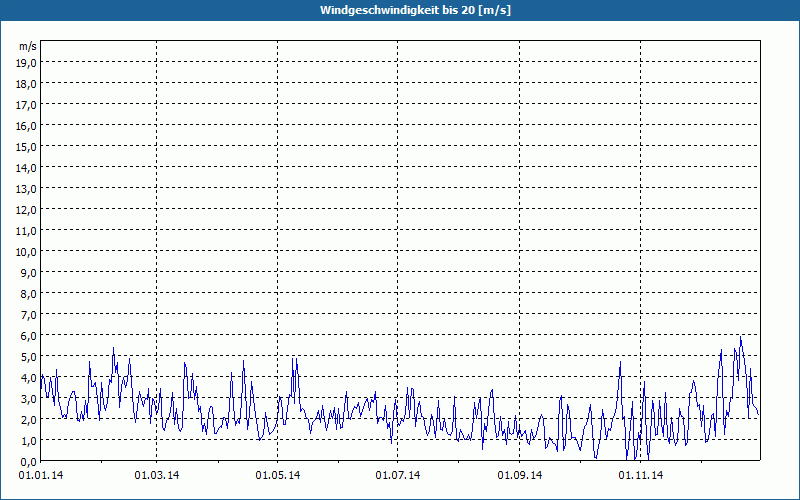Click the 'm/s' unit label

click(x=28, y=46)
